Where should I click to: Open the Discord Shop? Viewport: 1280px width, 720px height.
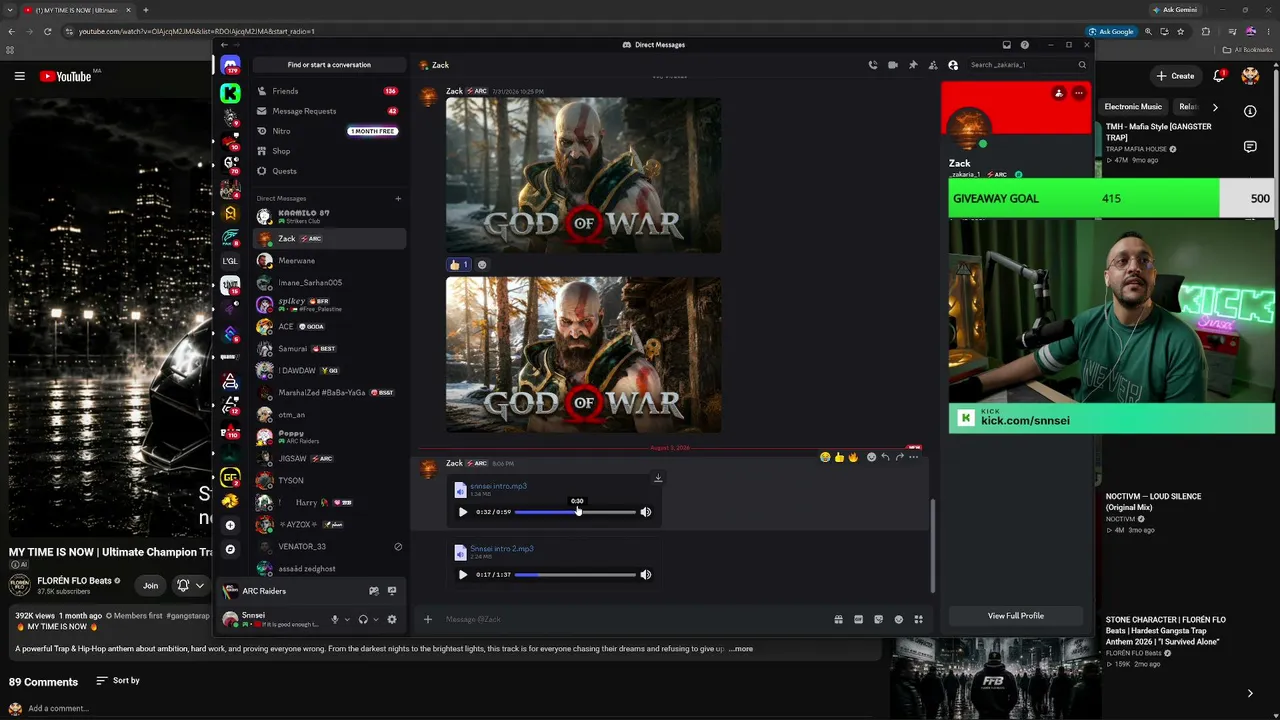tap(329, 151)
